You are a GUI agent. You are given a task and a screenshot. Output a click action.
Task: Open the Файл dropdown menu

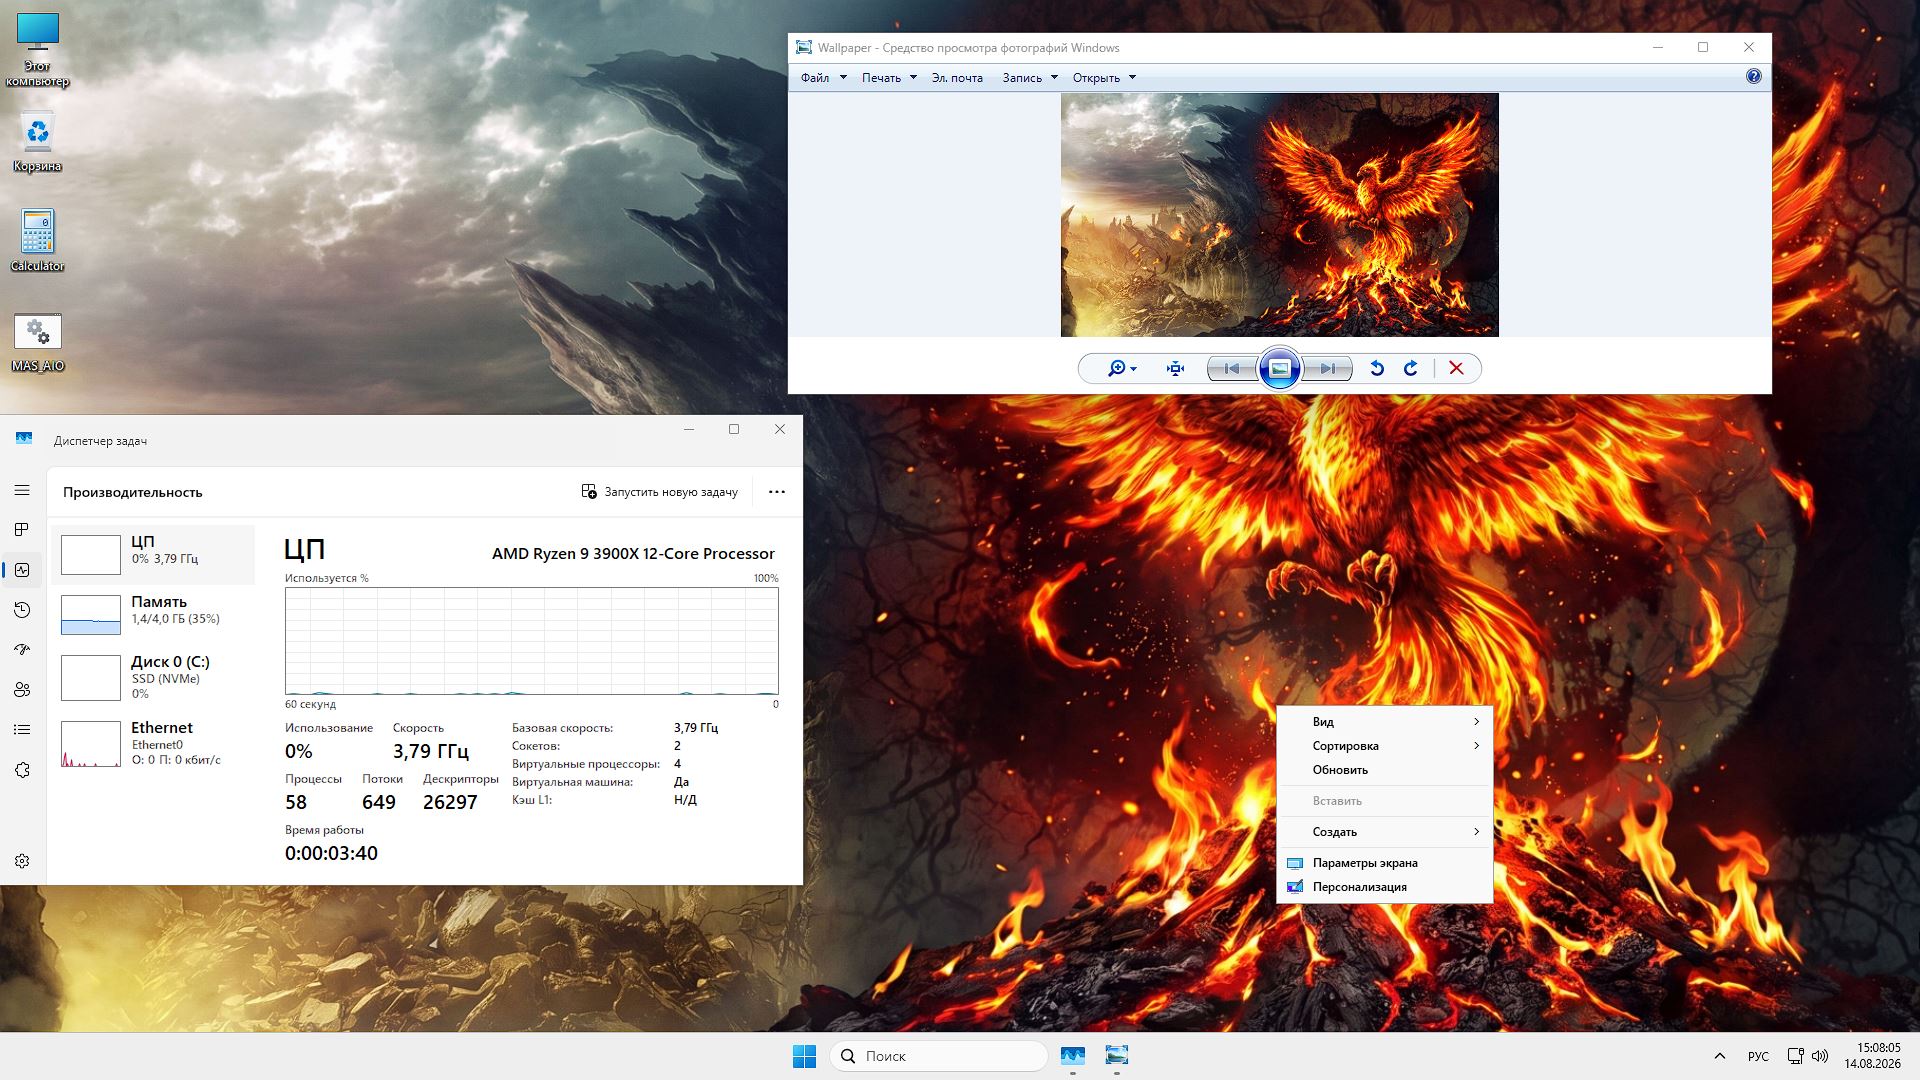(x=824, y=78)
